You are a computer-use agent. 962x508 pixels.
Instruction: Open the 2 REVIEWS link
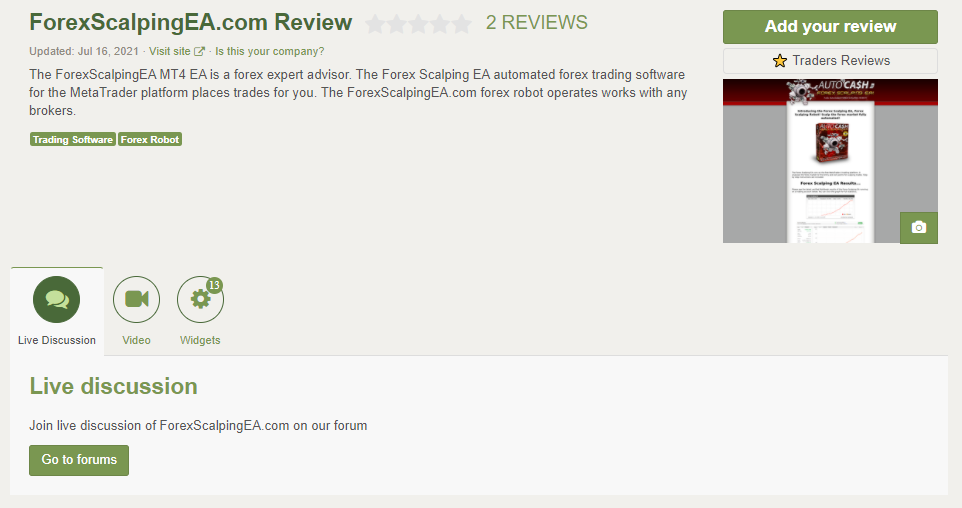point(536,23)
